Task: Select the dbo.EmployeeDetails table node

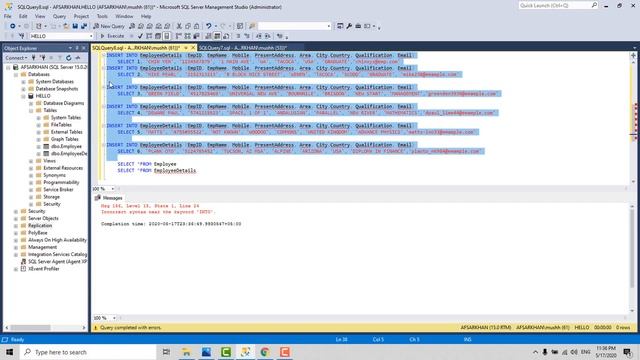Action: [x=69, y=153]
